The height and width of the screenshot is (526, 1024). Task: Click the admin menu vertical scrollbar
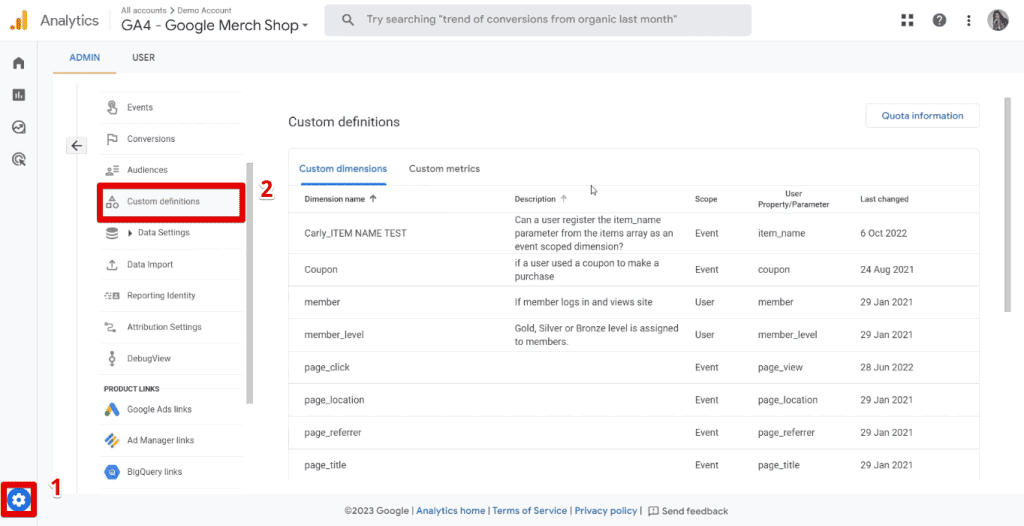250,283
